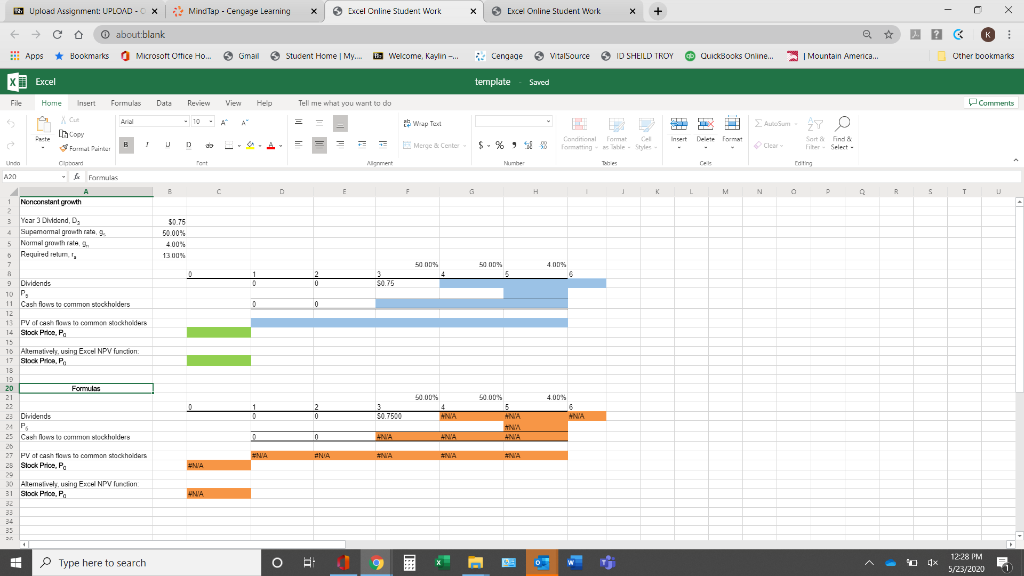The height and width of the screenshot is (576, 1024).
Task: Switch to the Review ribbon tab
Action: point(199,103)
